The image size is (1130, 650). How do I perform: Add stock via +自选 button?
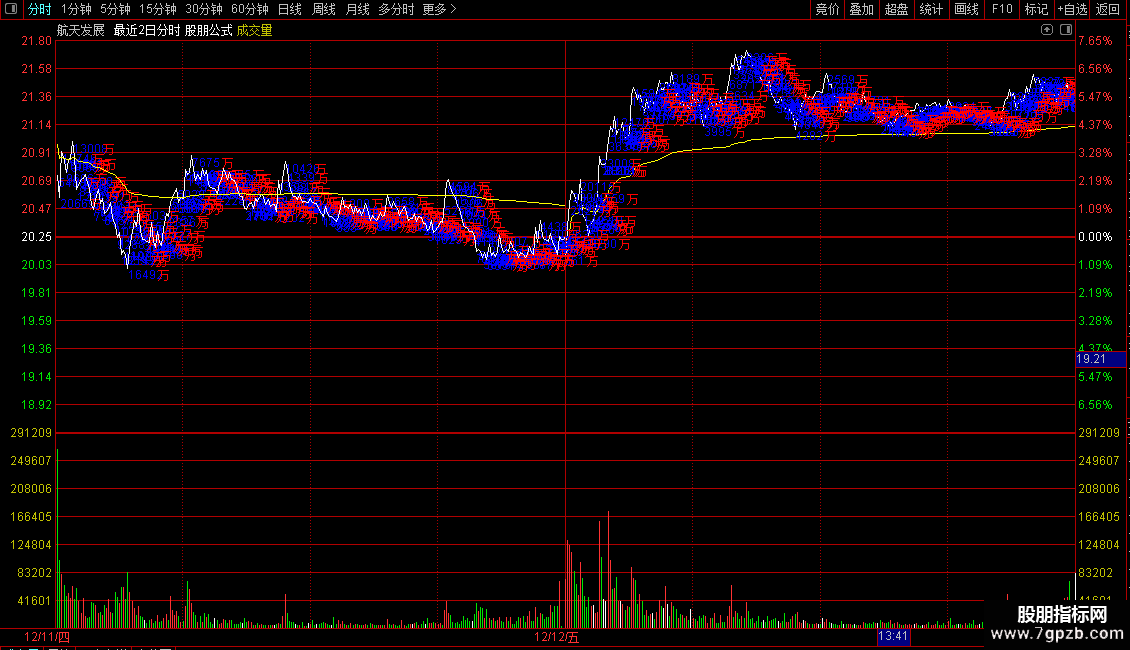[x=1072, y=9]
